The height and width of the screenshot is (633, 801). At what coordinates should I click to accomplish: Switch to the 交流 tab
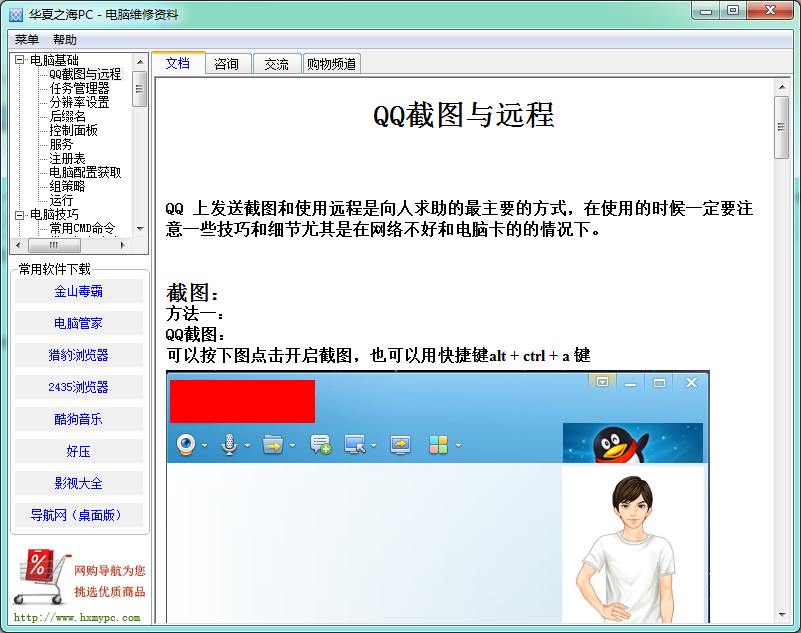[276, 64]
